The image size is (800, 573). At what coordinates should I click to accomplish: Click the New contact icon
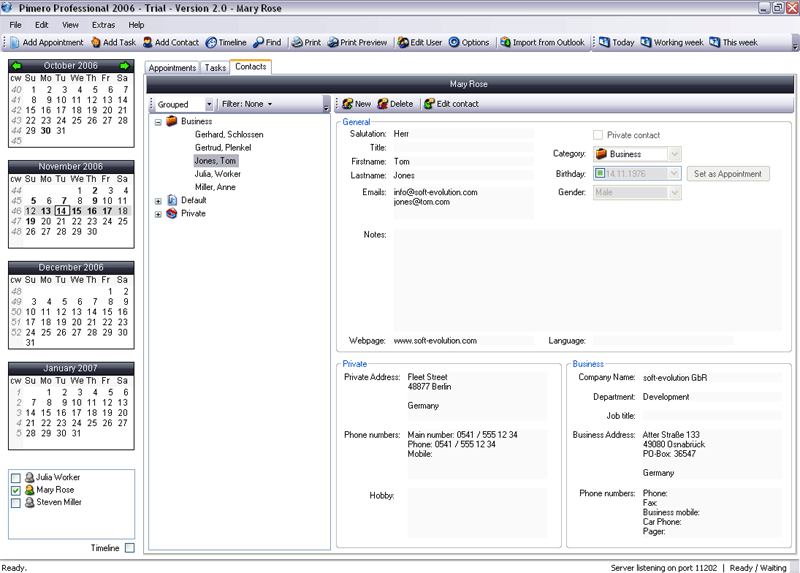click(x=348, y=104)
